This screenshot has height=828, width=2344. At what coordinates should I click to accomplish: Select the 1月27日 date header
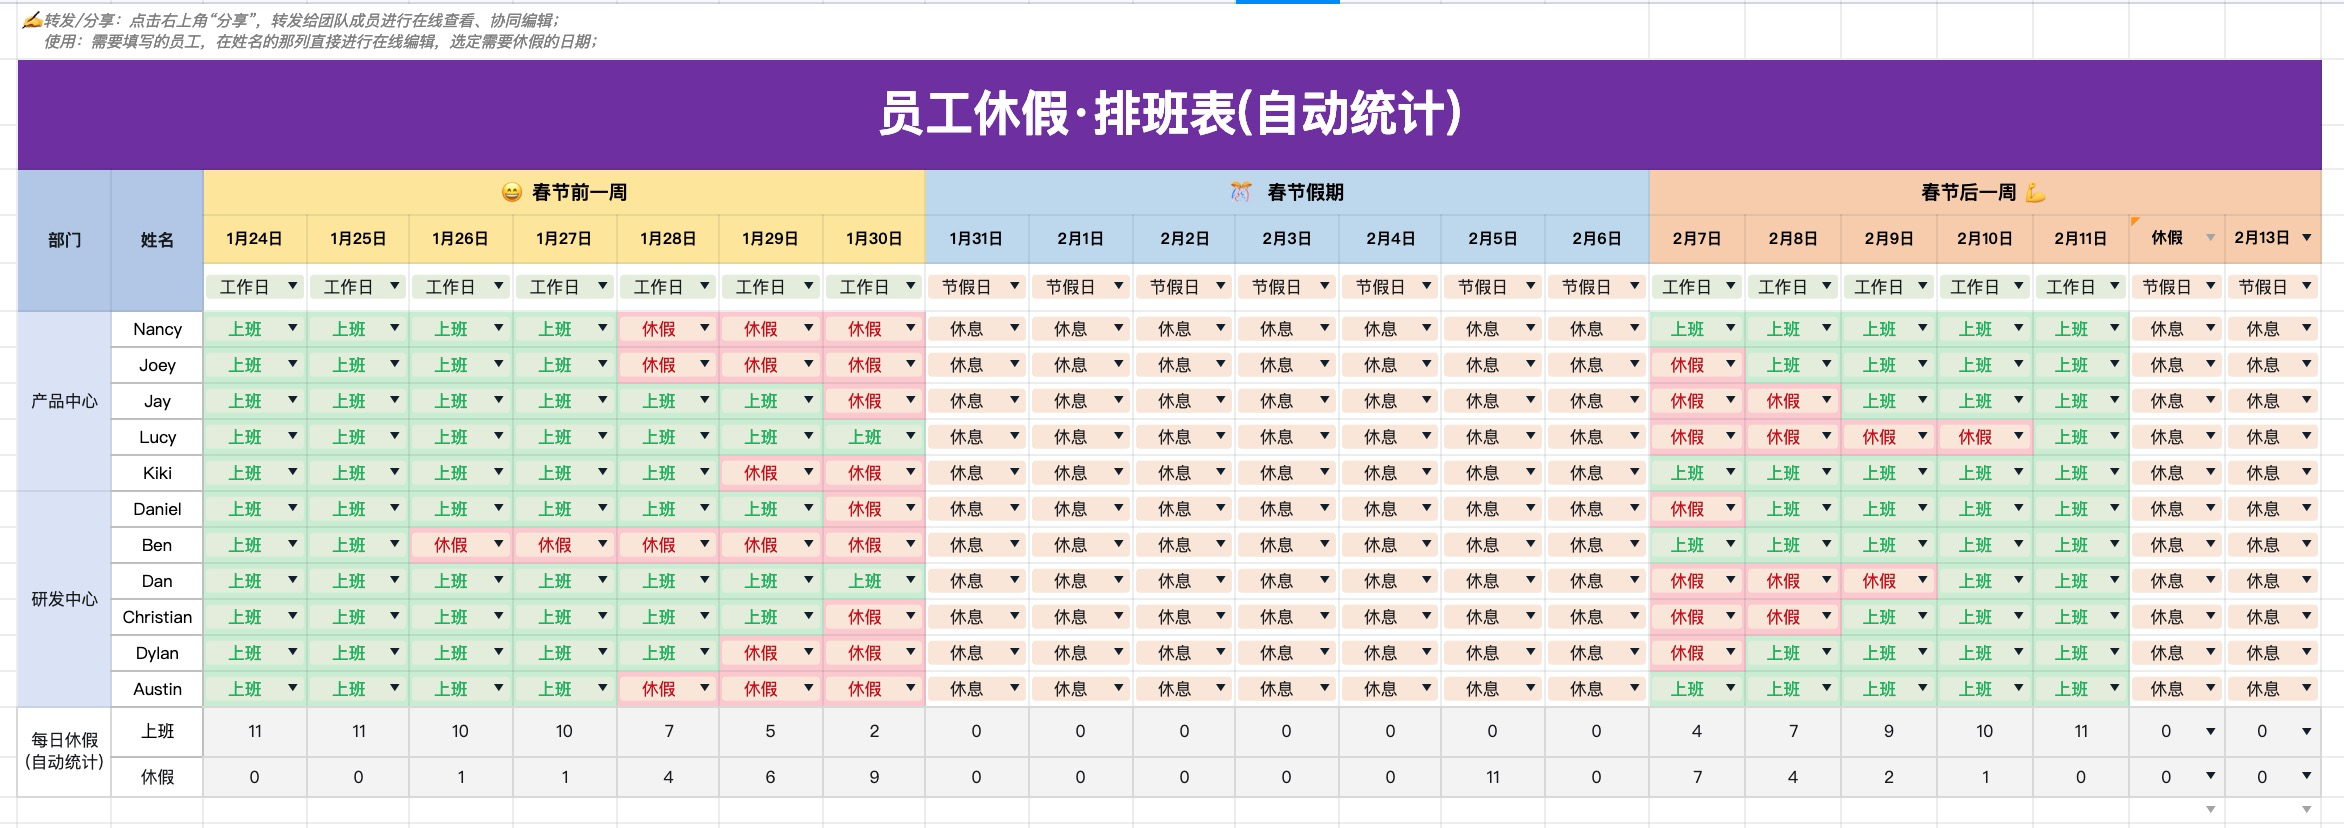click(x=564, y=239)
